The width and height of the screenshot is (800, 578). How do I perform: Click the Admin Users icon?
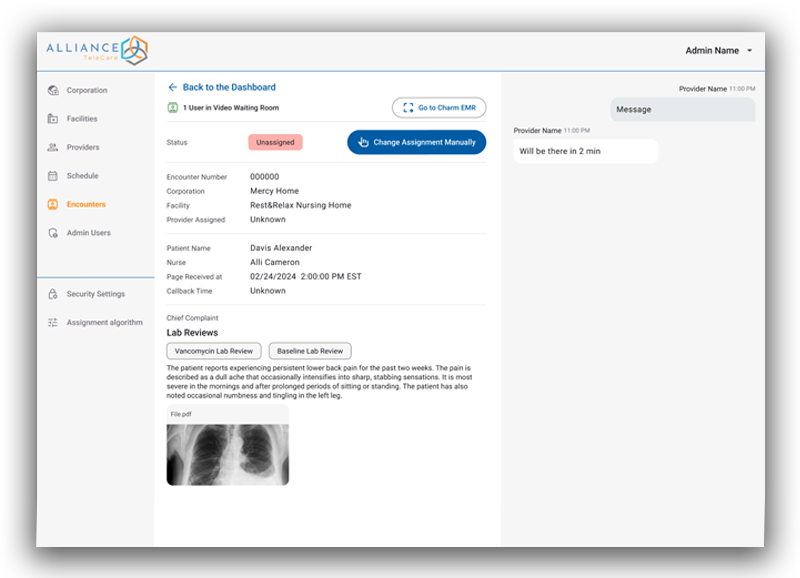click(x=52, y=233)
